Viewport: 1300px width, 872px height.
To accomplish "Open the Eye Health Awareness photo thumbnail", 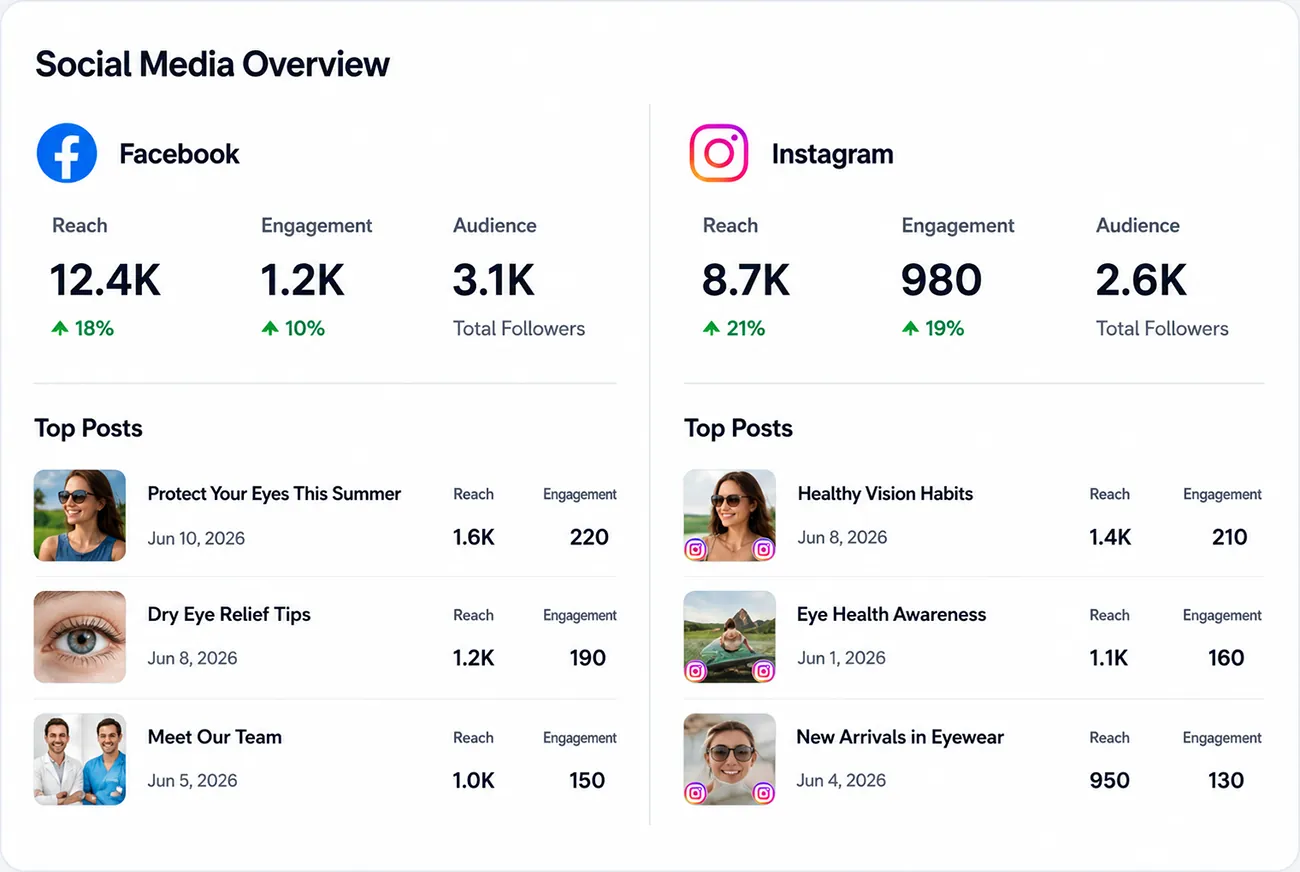I will [x=729, y=637].
